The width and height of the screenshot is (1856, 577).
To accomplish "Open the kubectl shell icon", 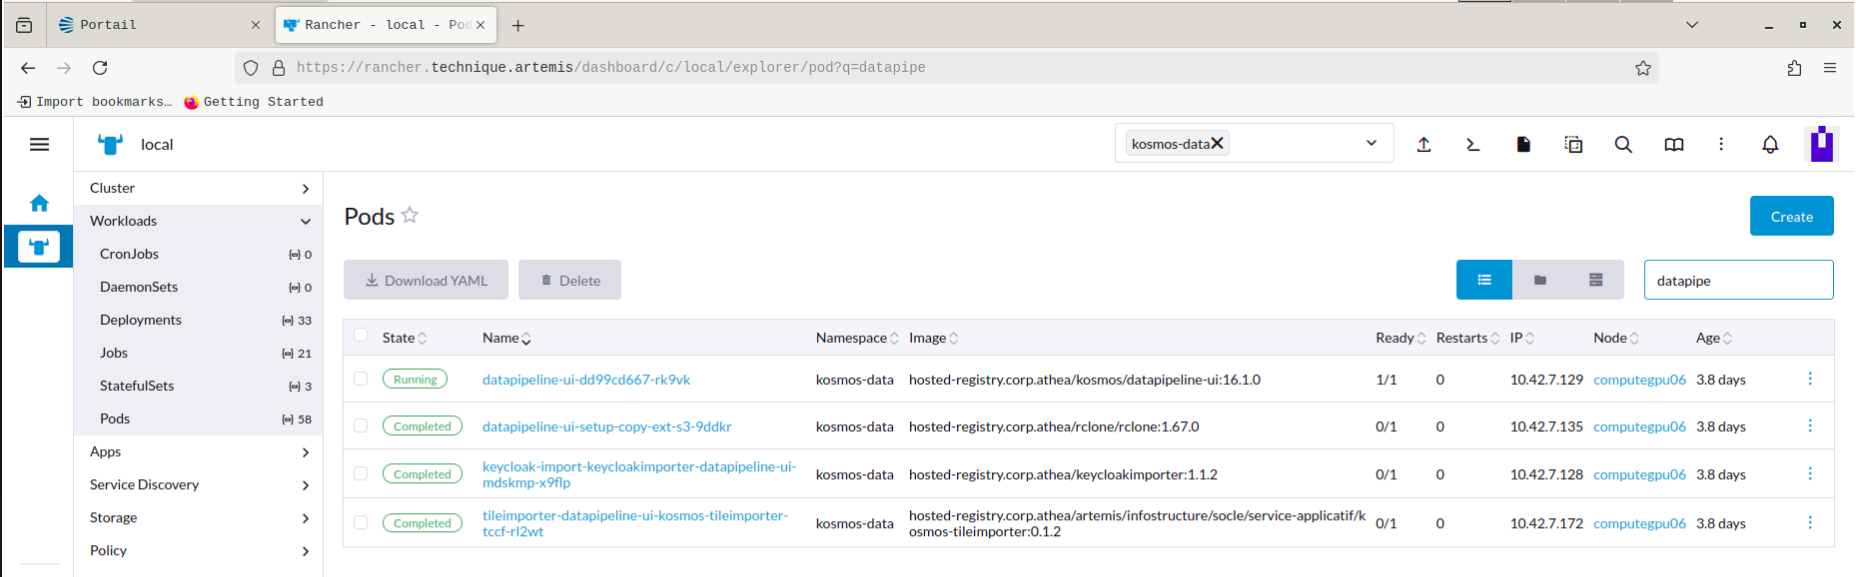I will pyautogui.click(x=1473, y=145).
